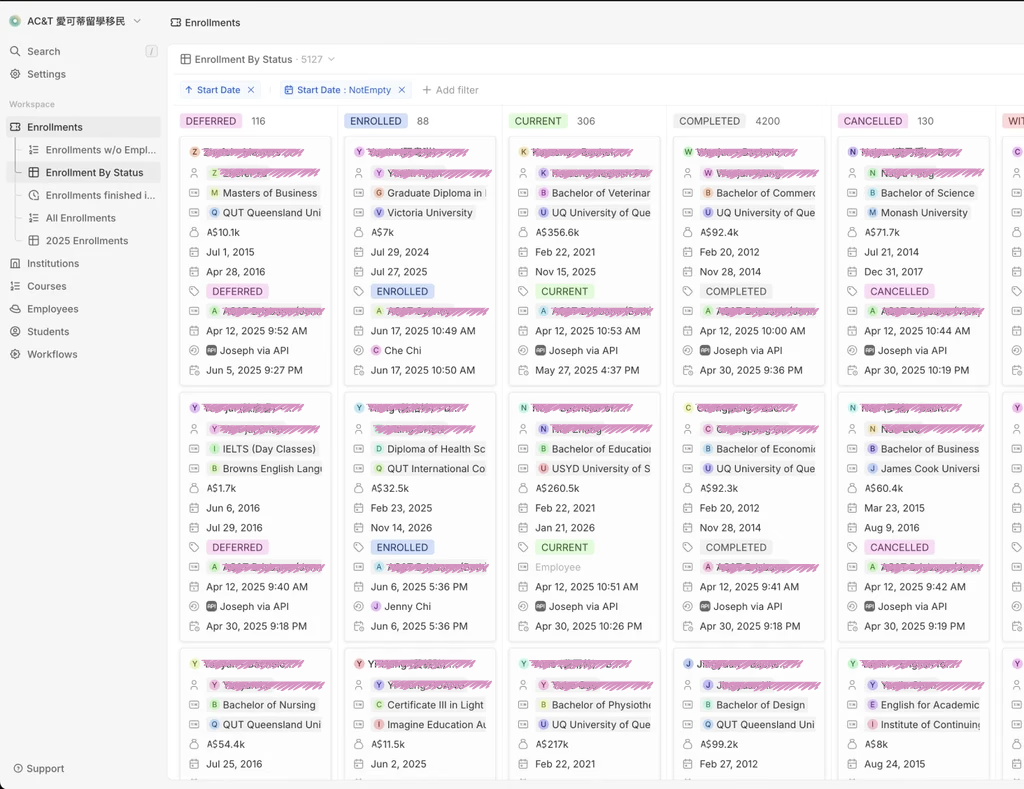This screenshot has width=1024, height=789.
Task: Click the DEFERRED column header tag
Action: (211, 121)
